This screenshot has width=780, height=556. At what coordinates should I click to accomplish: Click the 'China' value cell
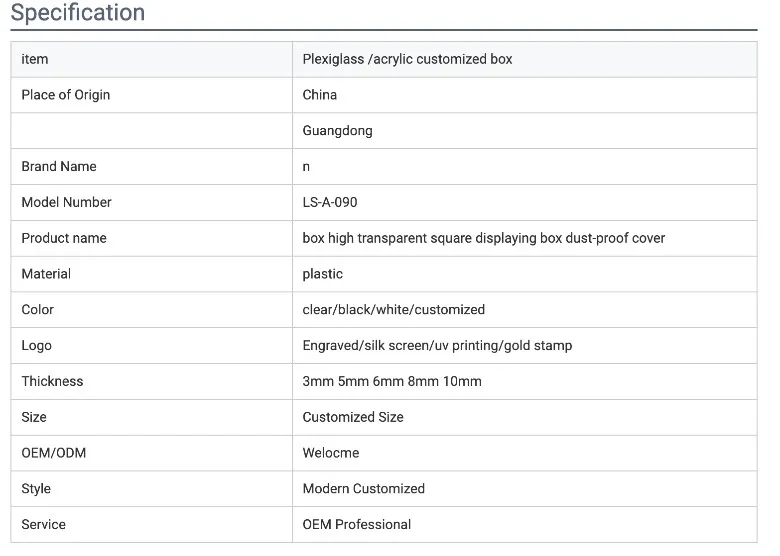[x=320, y=95]
